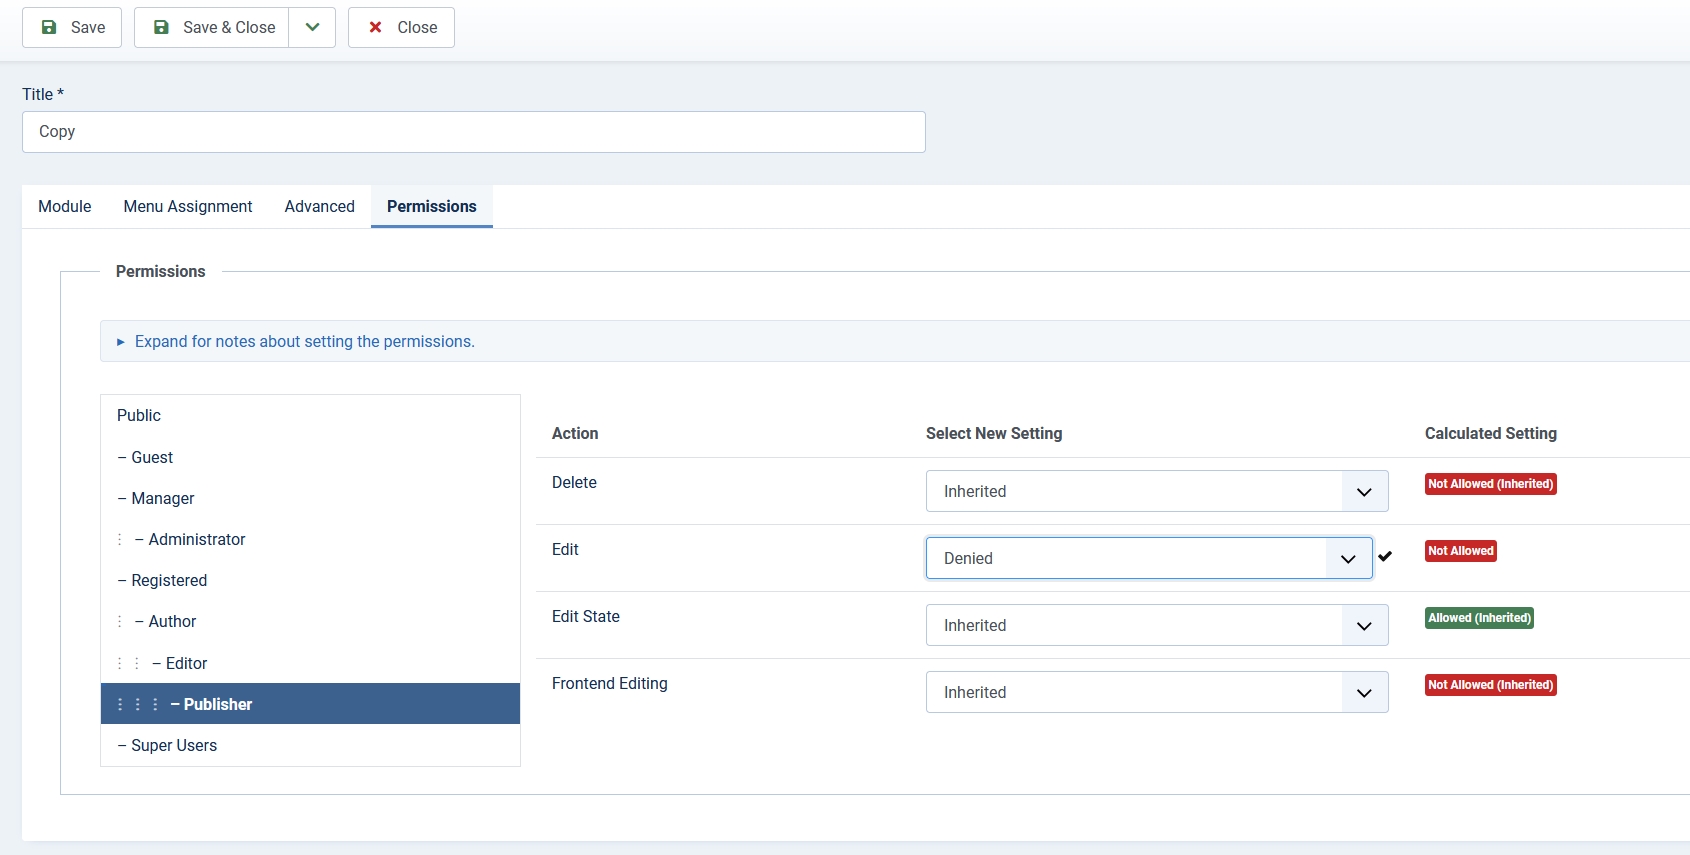This screenshot has width=1690, height=855.
Task: Select the Administrator user group
Action: point(196,539)
